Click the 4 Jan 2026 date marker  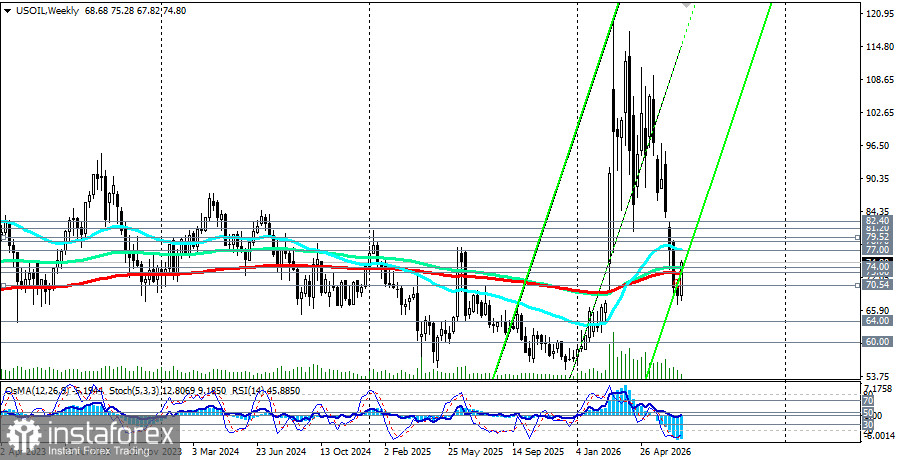pos(600,451)
